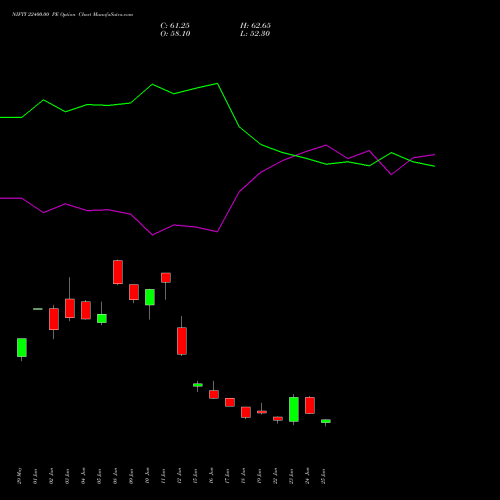Select the 18 Jun date label
Viewport: 500px width, 500px height.
pos(243,476)
